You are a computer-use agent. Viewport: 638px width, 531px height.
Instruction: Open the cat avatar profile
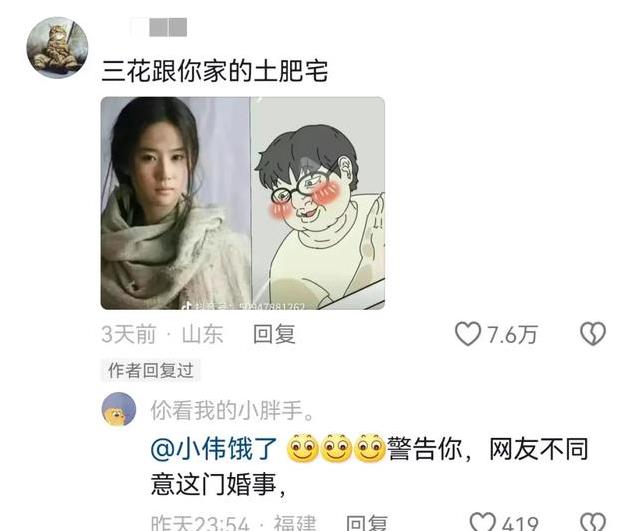point(57,47)
